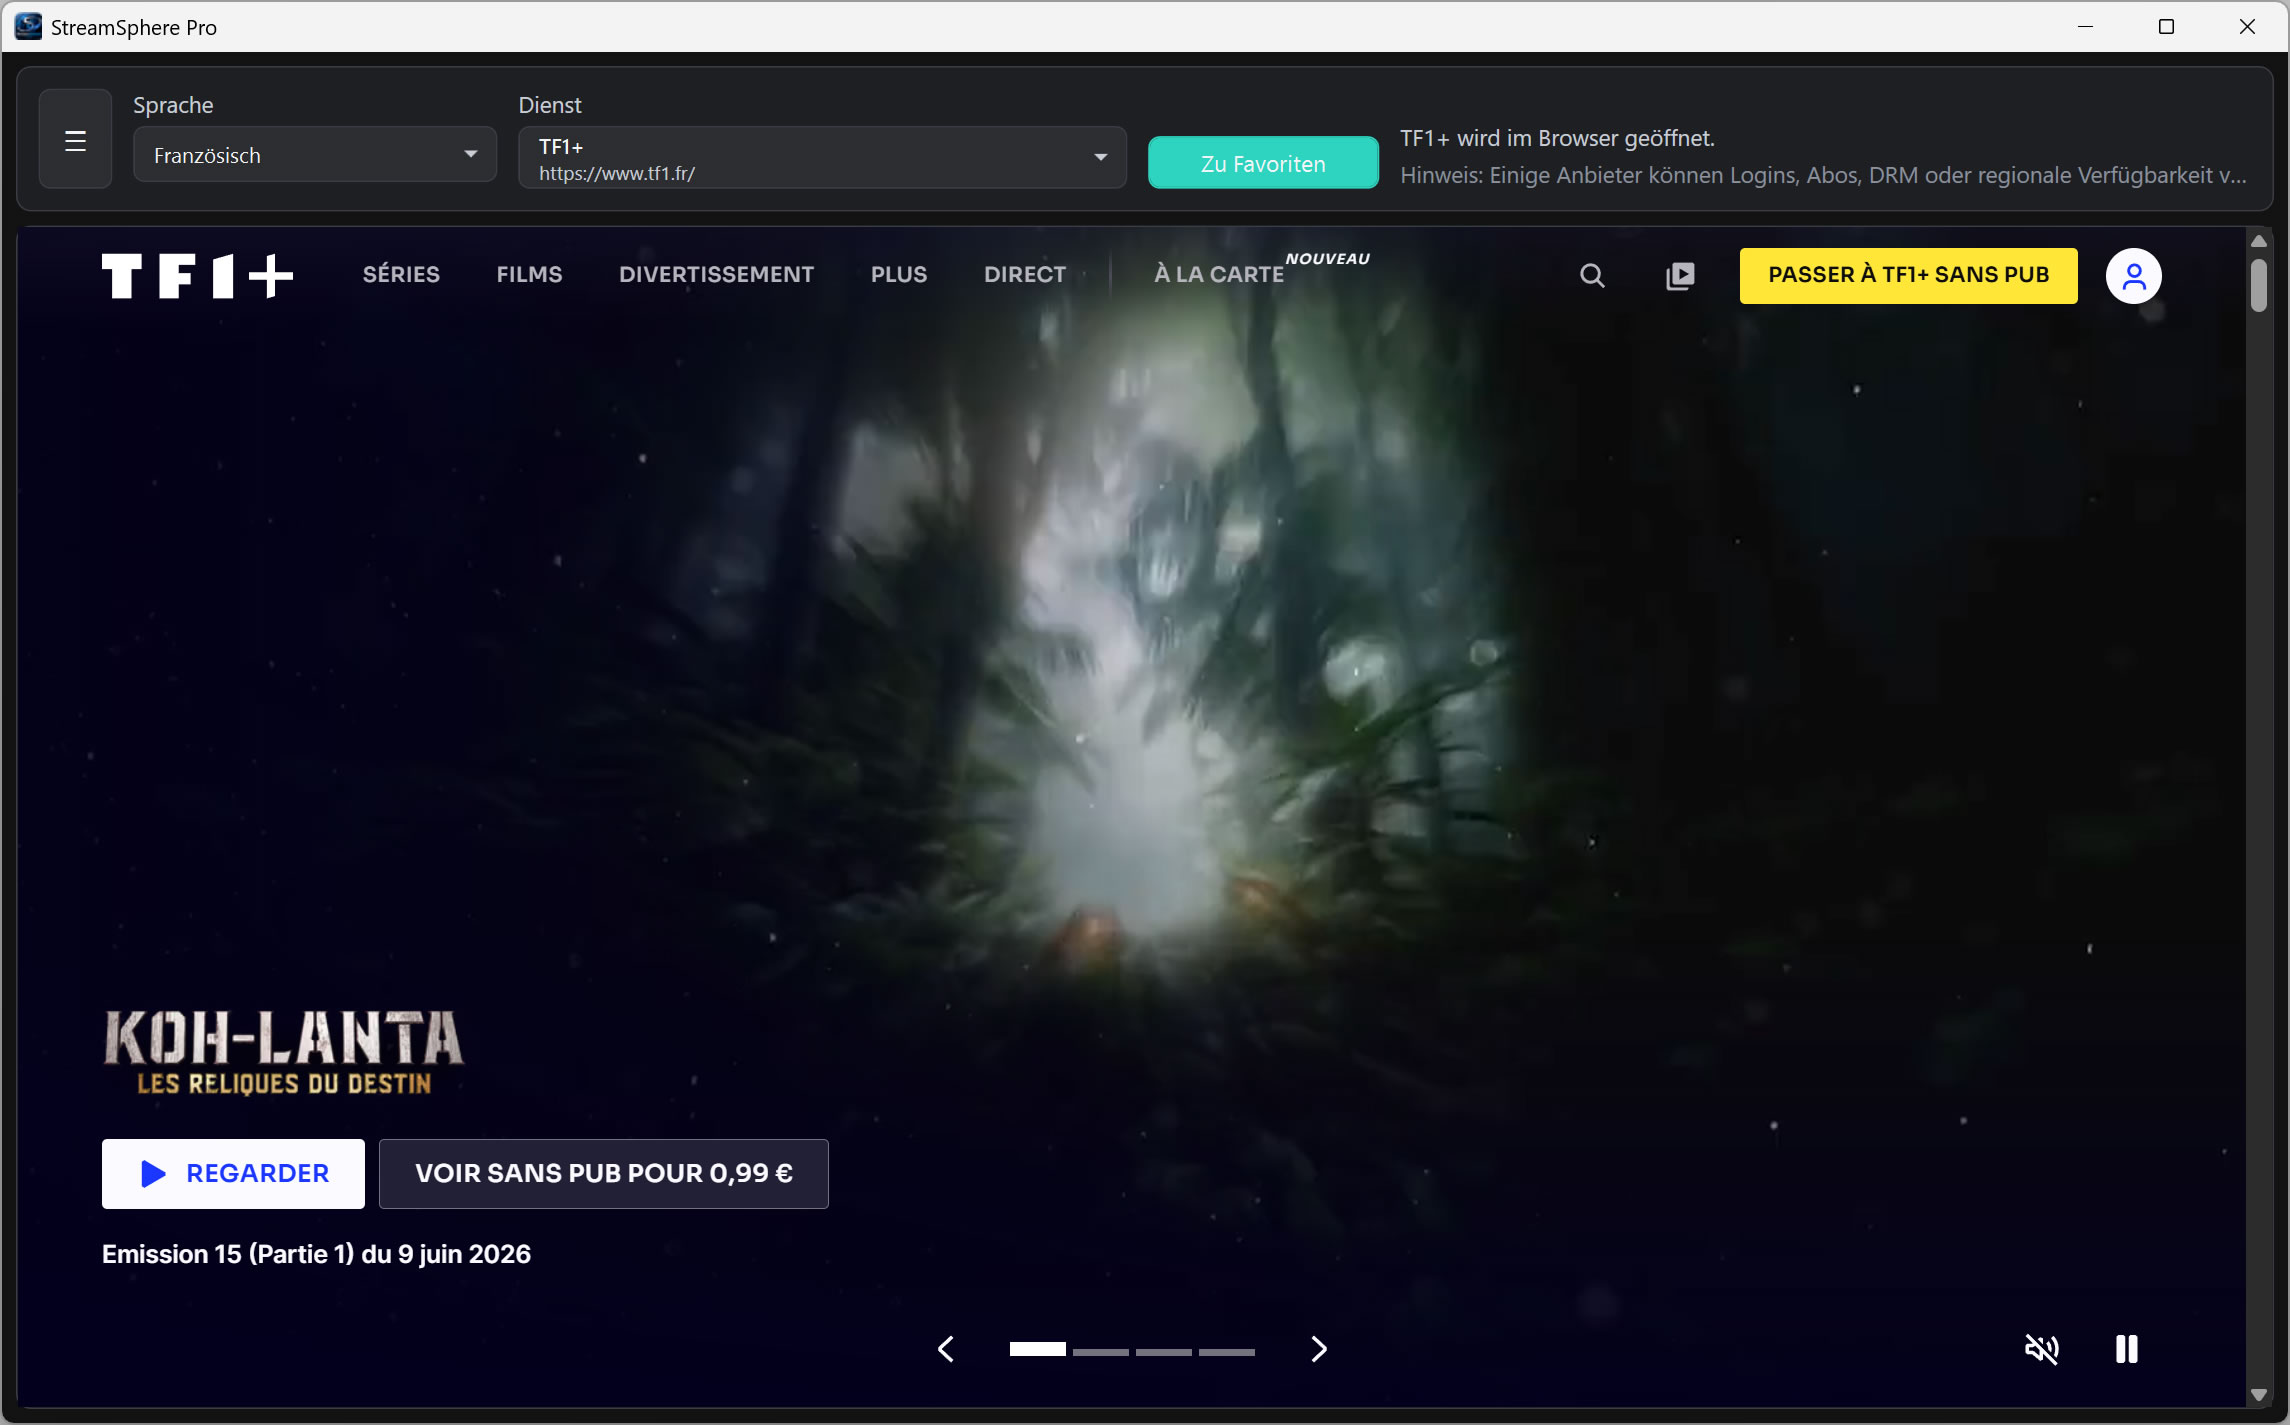Click the StreamSphere Pro app icon
This screenshot has width=2290, height=1425.
point(28,27)
